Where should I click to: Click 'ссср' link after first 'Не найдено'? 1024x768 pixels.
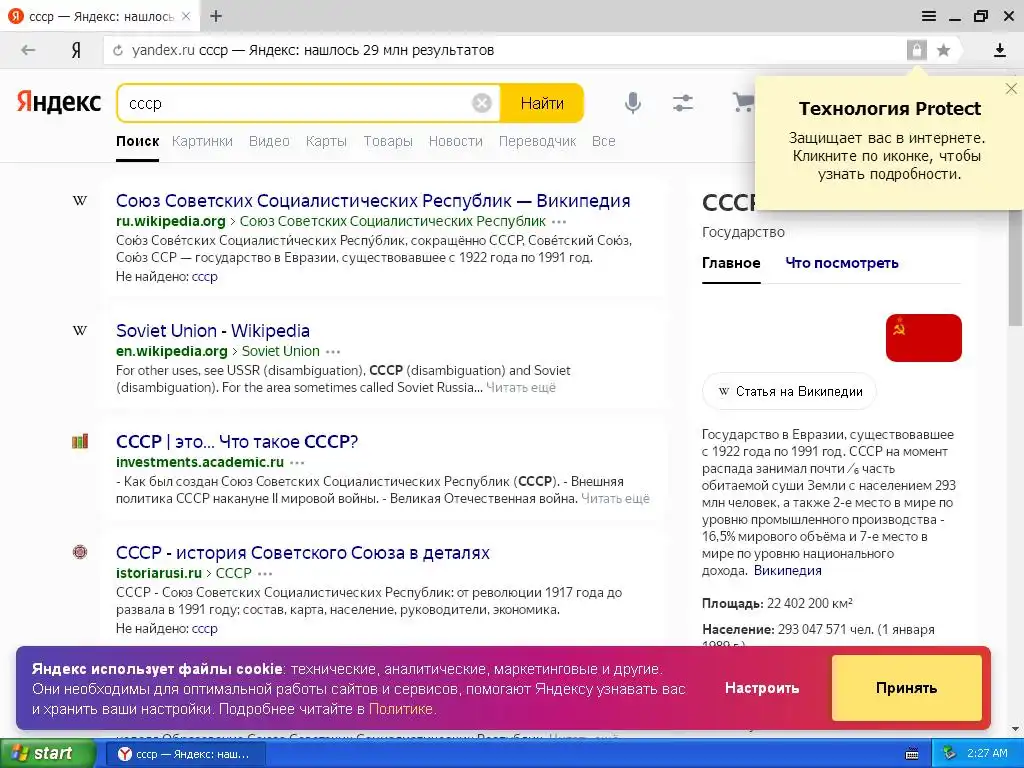coord(204,276)
